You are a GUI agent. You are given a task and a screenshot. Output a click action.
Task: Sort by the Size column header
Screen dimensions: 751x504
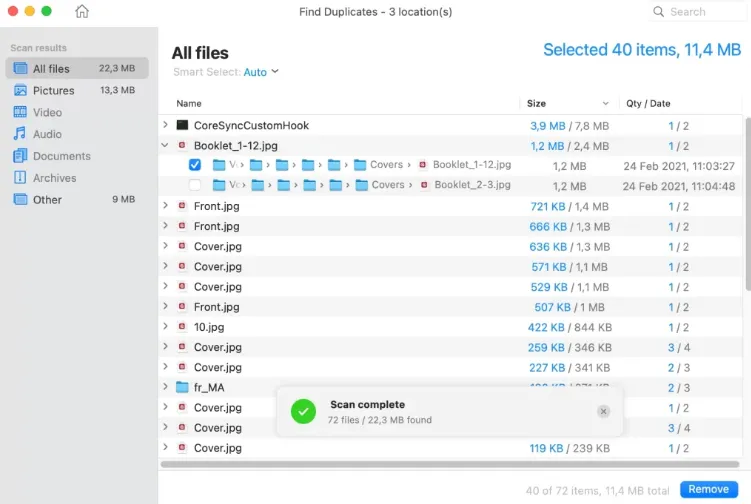(568, 103)
